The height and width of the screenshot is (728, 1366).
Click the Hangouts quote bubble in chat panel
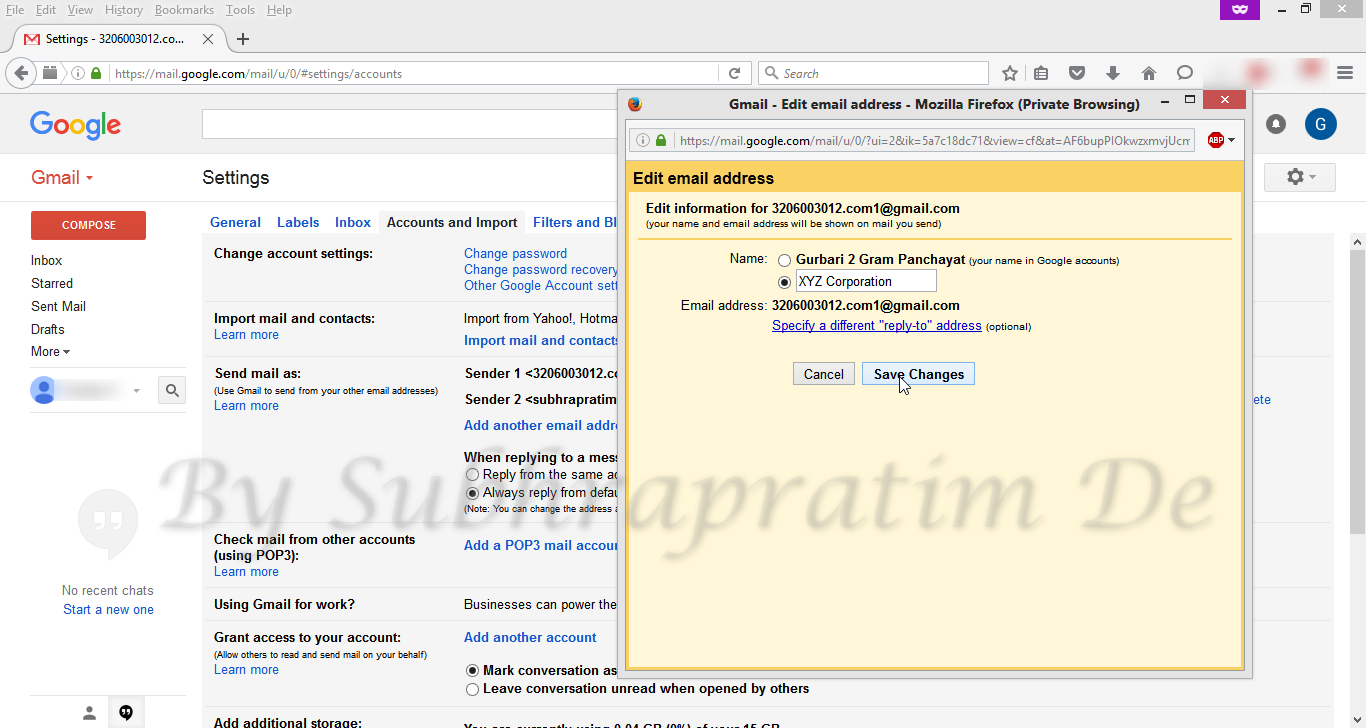point(108,524)
